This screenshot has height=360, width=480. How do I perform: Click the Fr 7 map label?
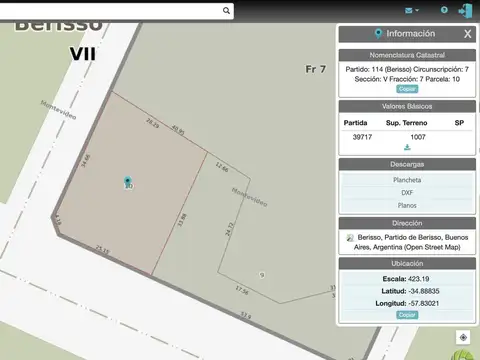coord(315,69)
